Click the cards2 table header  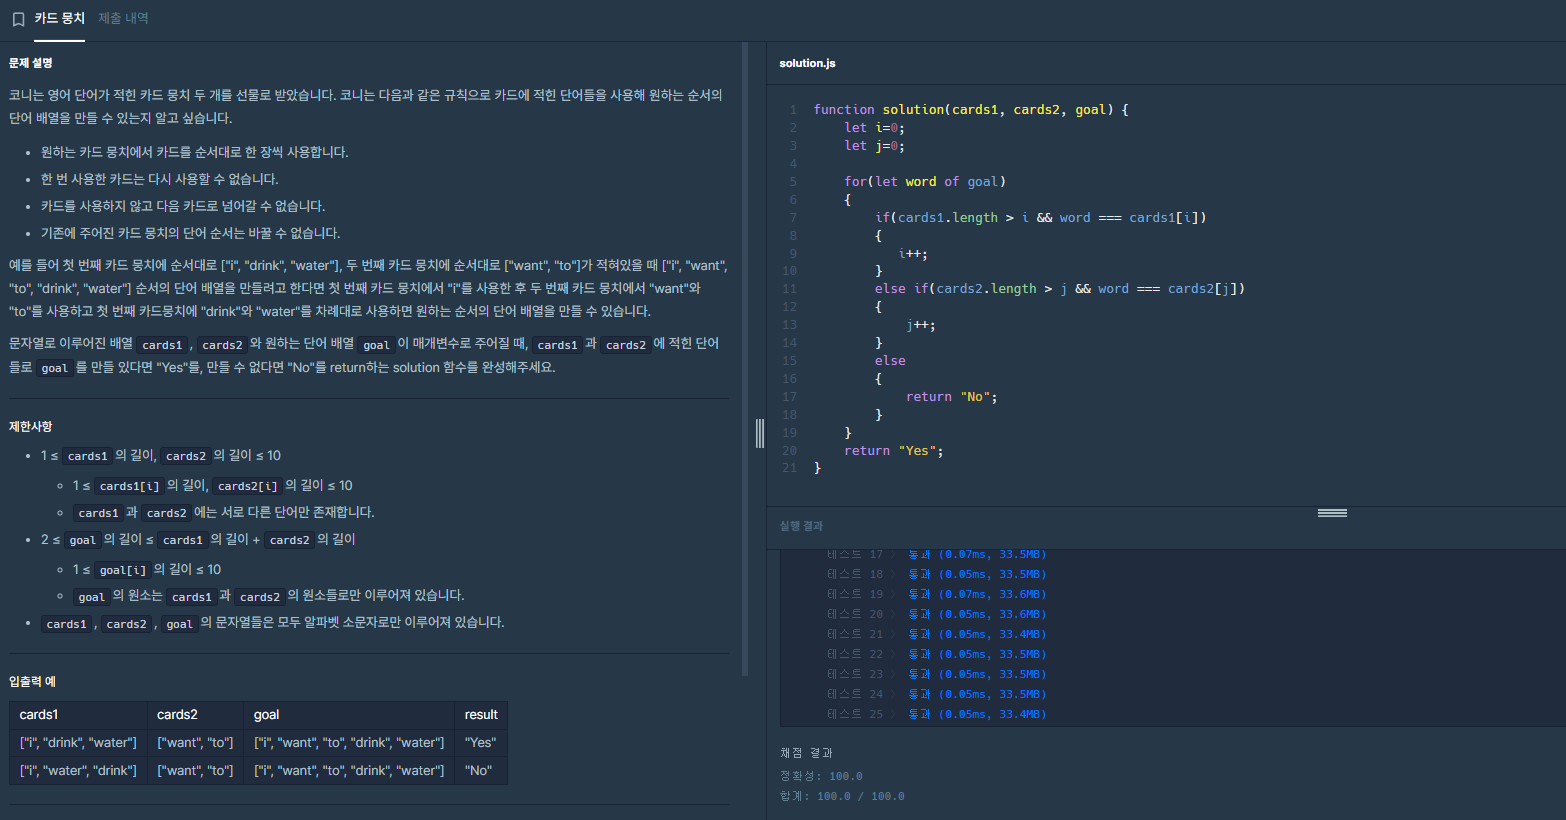[195, 715]
